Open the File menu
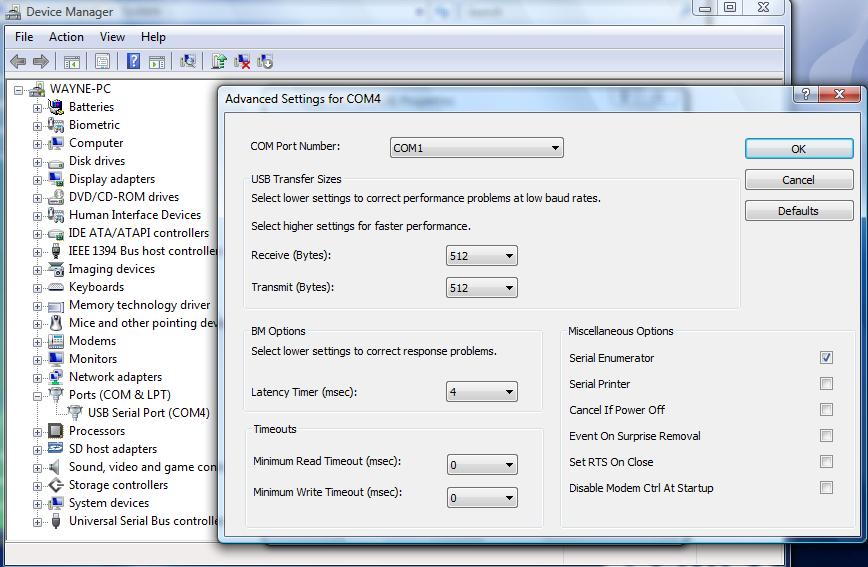The height and width of the screenshot is (567, 868). 24,37
